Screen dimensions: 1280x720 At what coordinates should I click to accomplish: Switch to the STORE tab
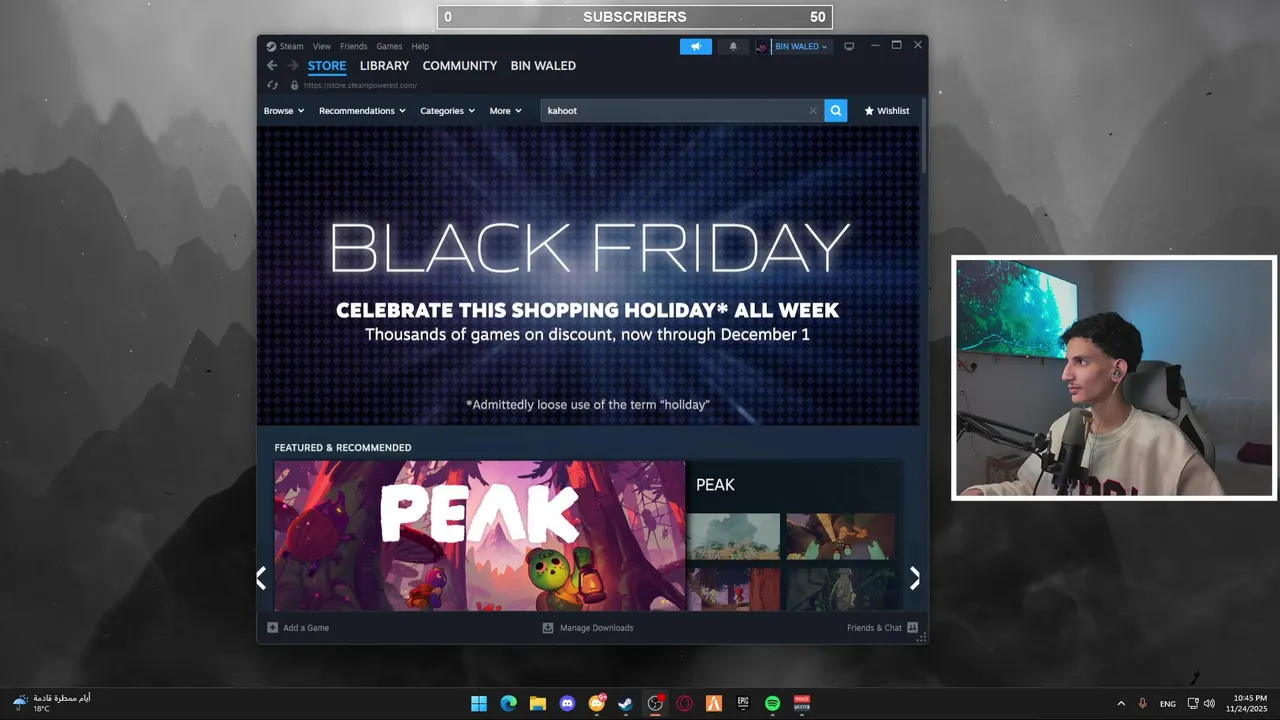click(x=327, y=66)
